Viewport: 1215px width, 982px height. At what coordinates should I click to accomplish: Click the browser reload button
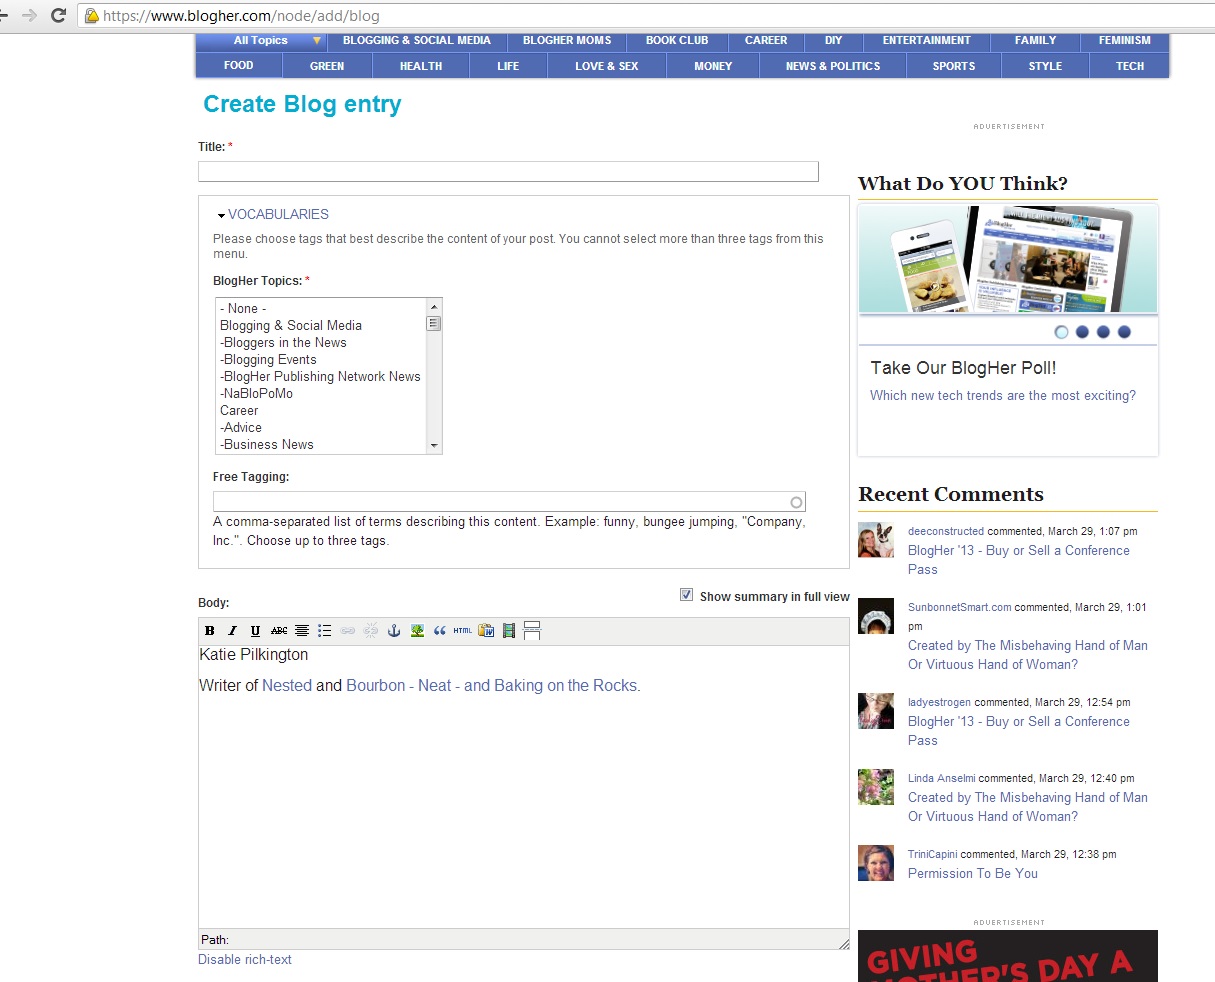[x=58, y=15]
